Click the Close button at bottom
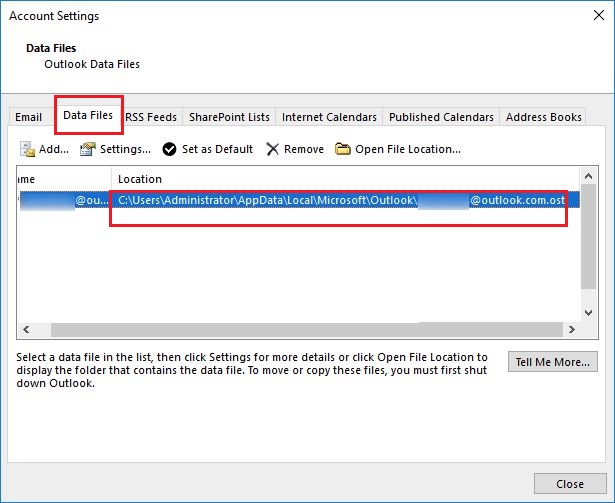 (x=570, y=484)
